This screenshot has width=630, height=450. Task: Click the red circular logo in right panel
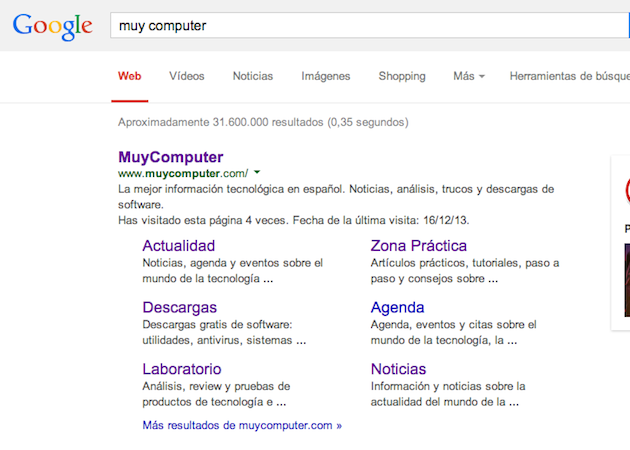pyautogui.click(x=626, y=190)
